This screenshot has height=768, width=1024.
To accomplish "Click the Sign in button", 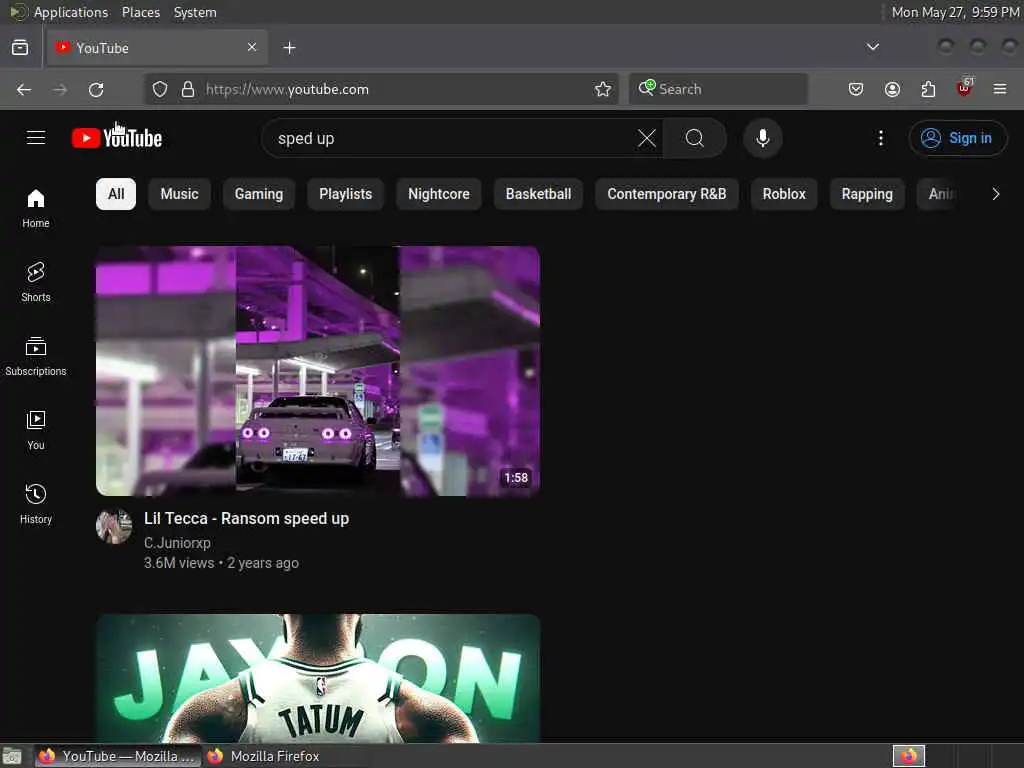I will 957,138.
